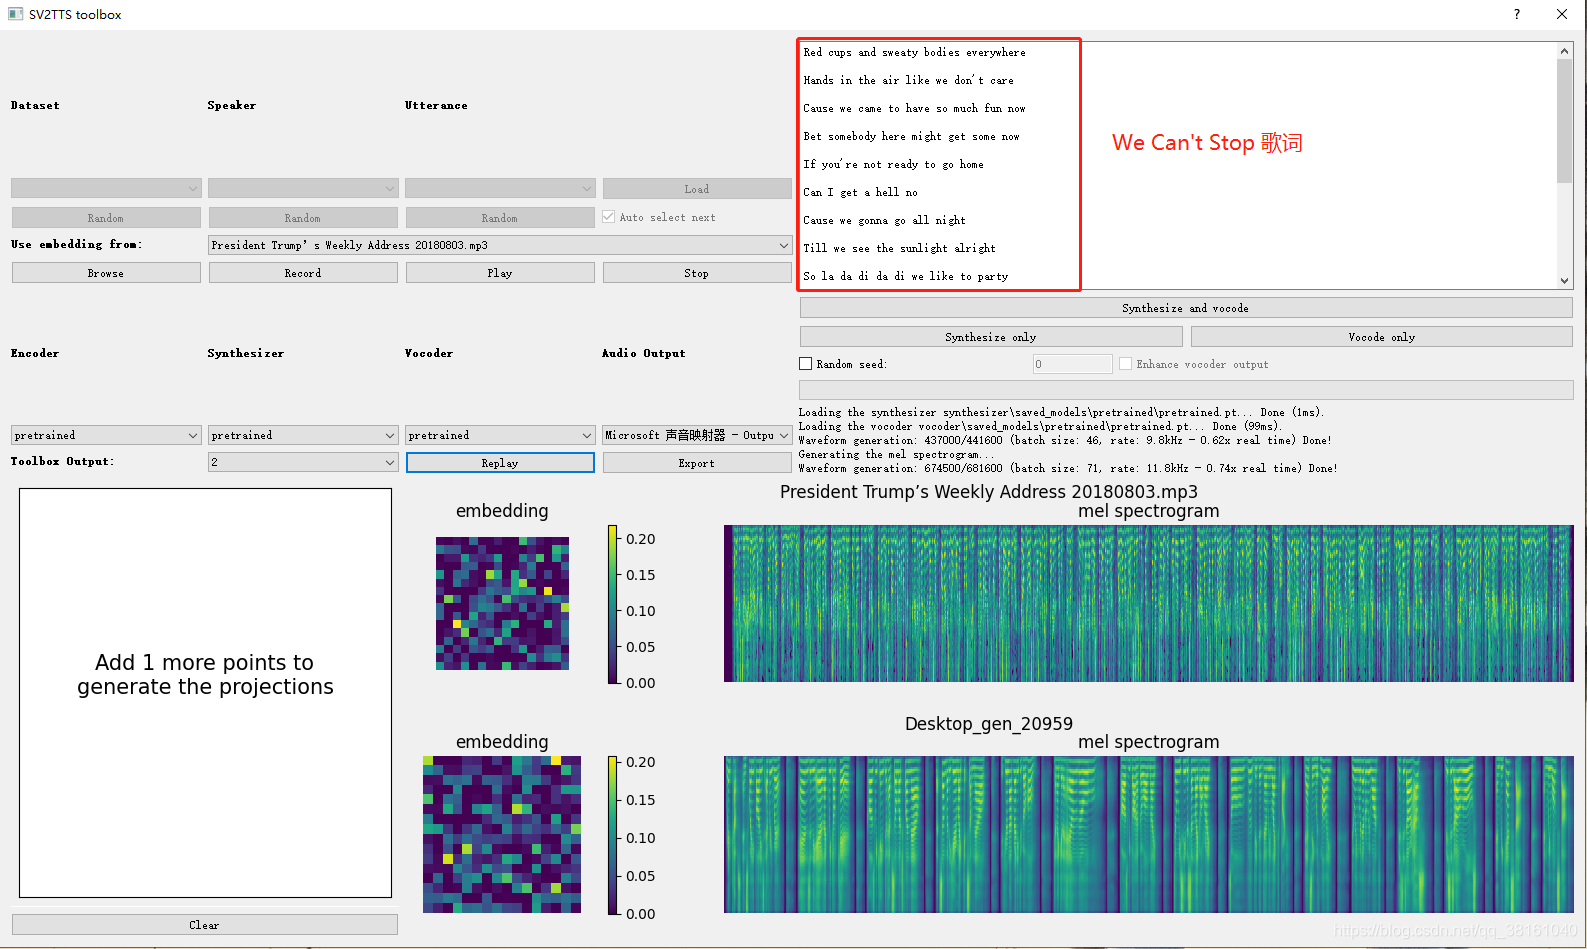The width and height of the screenshot is (1587, 949).
Task: Open the Dataset dropdown
Action: coord(106,188)
